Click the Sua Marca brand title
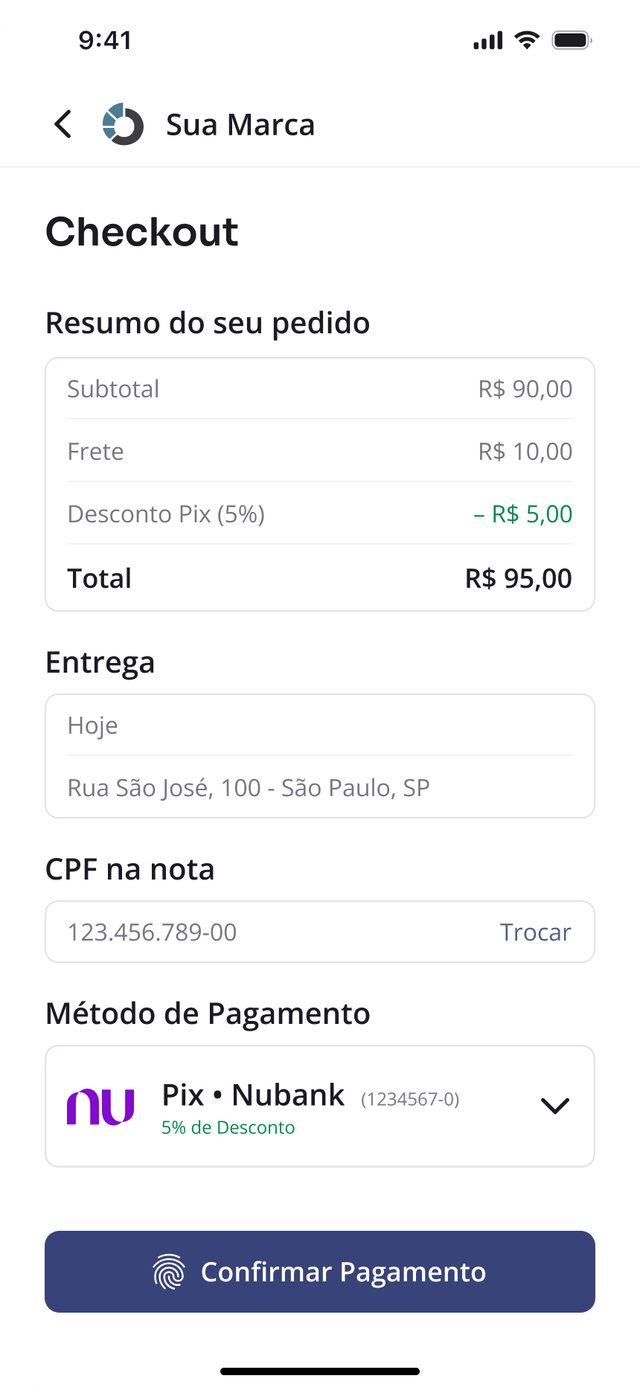Image resolution: width=640 pixels, height=1387 pixels. (x=240, y=125)
